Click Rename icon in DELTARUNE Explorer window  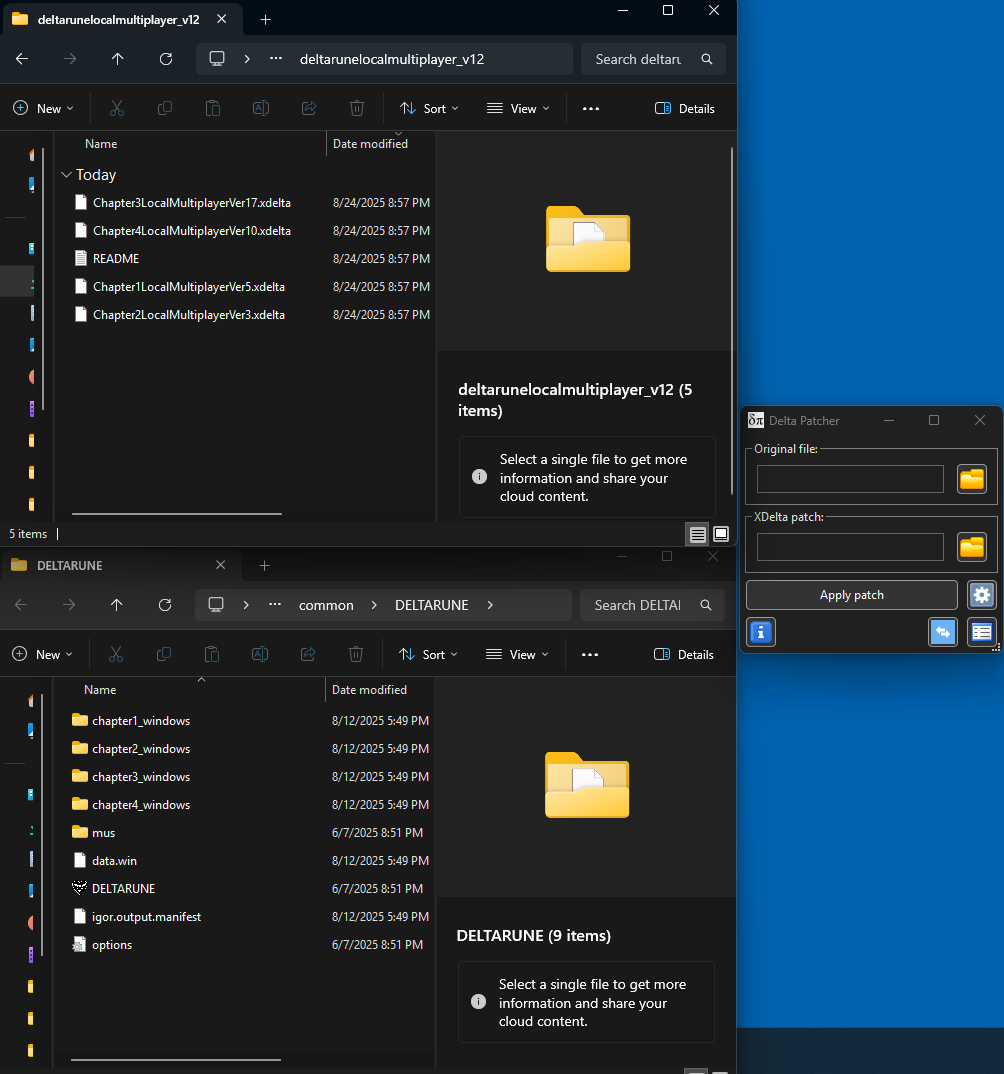[260, 654]
